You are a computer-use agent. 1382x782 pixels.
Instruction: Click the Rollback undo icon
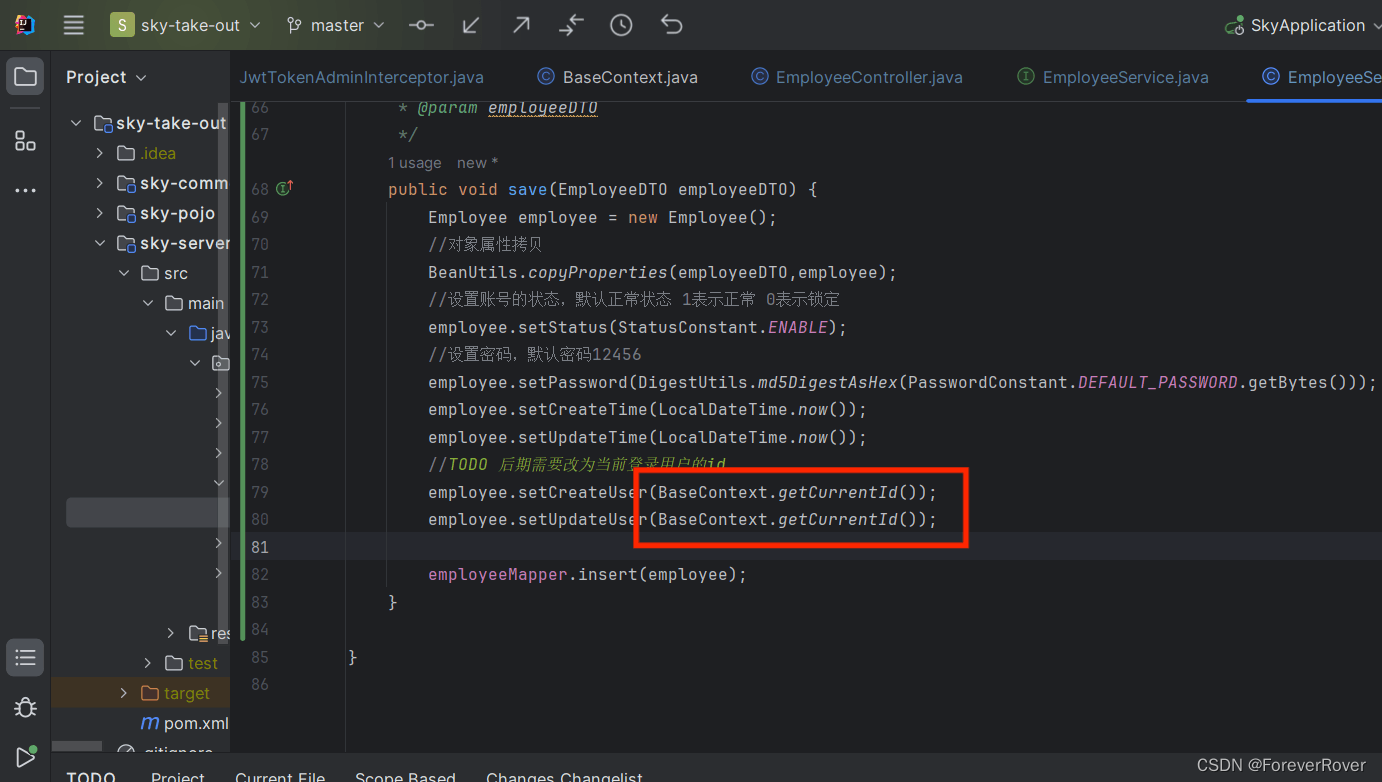[671, 25]
